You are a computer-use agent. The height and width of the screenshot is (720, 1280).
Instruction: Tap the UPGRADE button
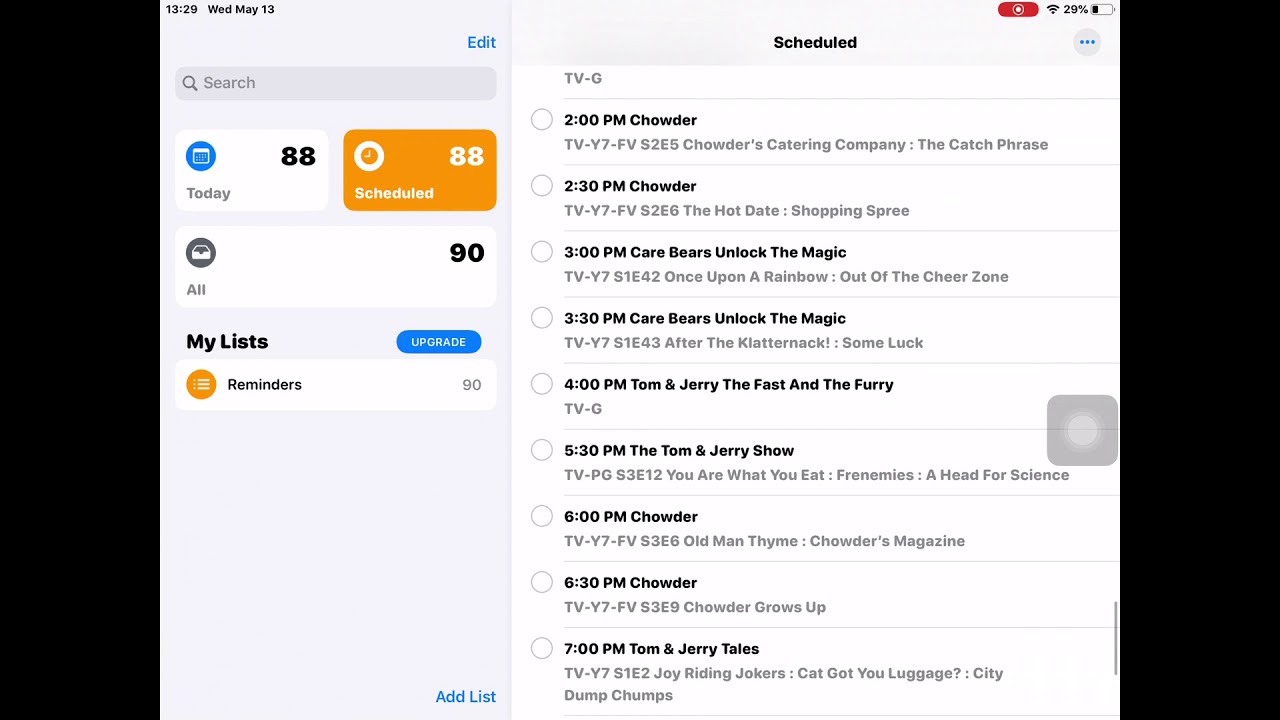[438, 342]
